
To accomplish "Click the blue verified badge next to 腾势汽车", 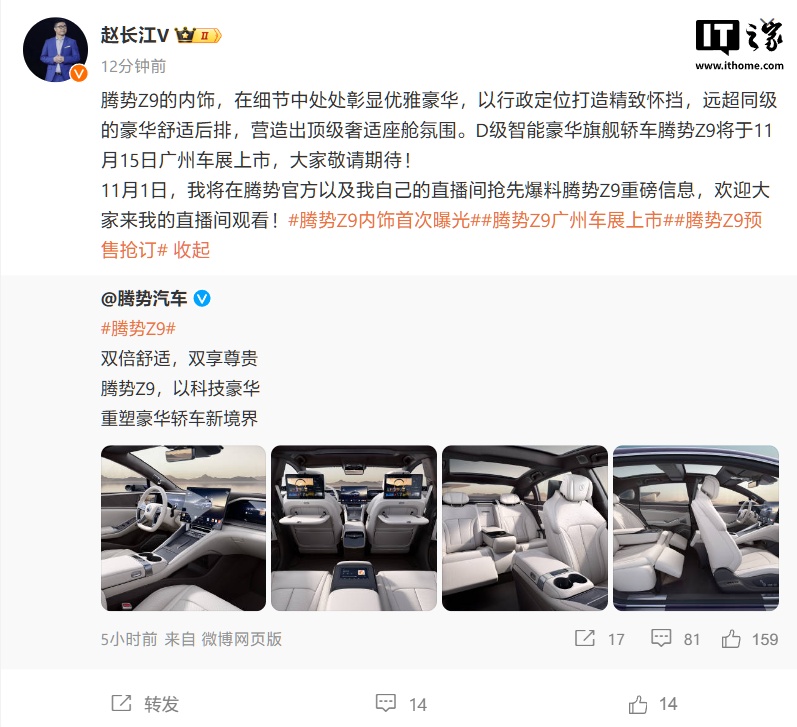I will [202, 298].
